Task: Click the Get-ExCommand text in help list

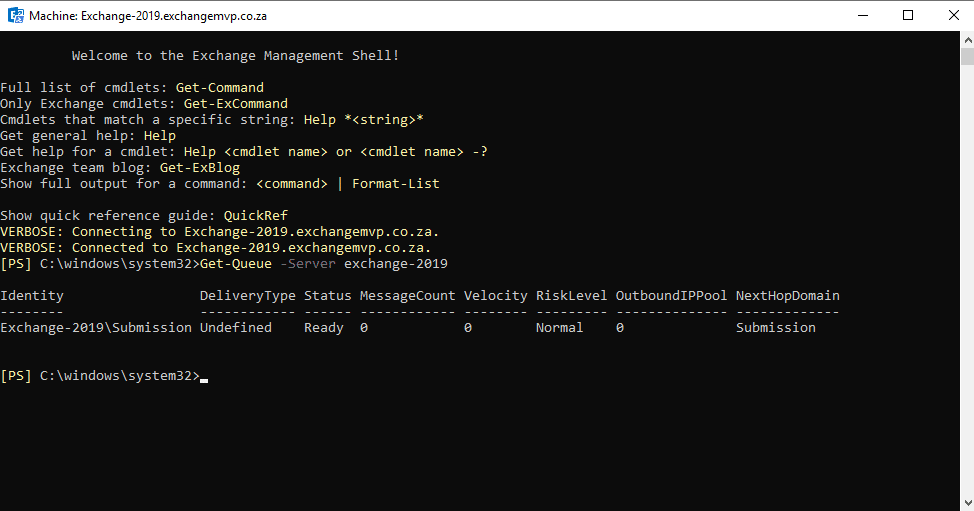Action: pos(236,104)
